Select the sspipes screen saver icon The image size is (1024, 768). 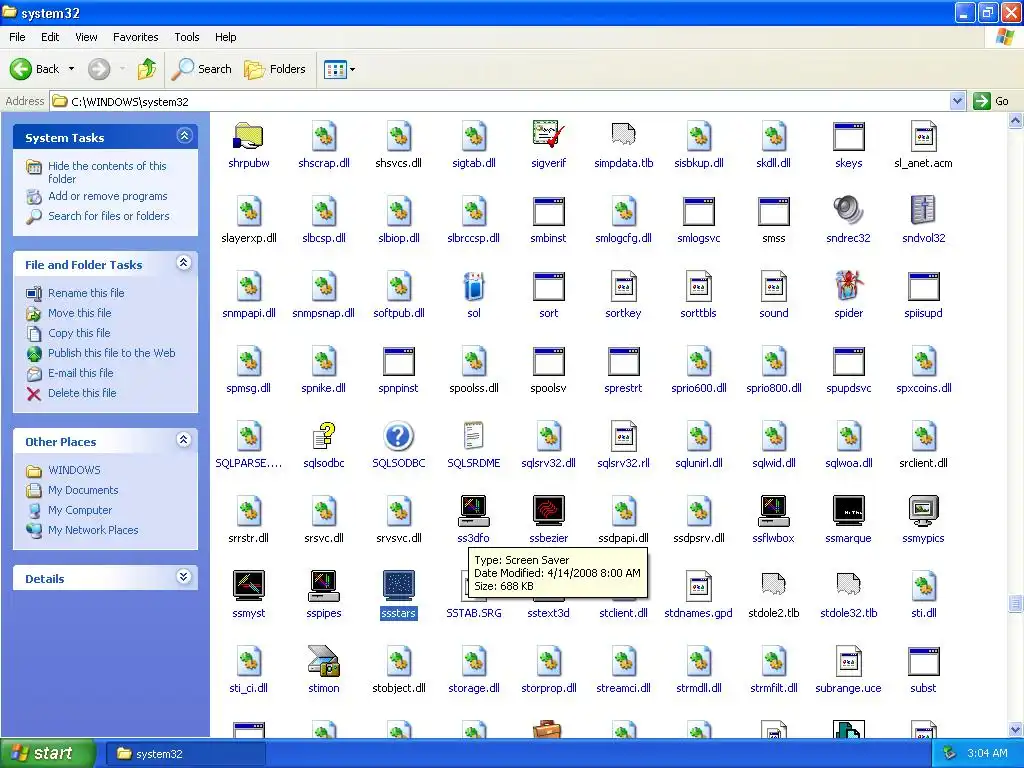324,586
